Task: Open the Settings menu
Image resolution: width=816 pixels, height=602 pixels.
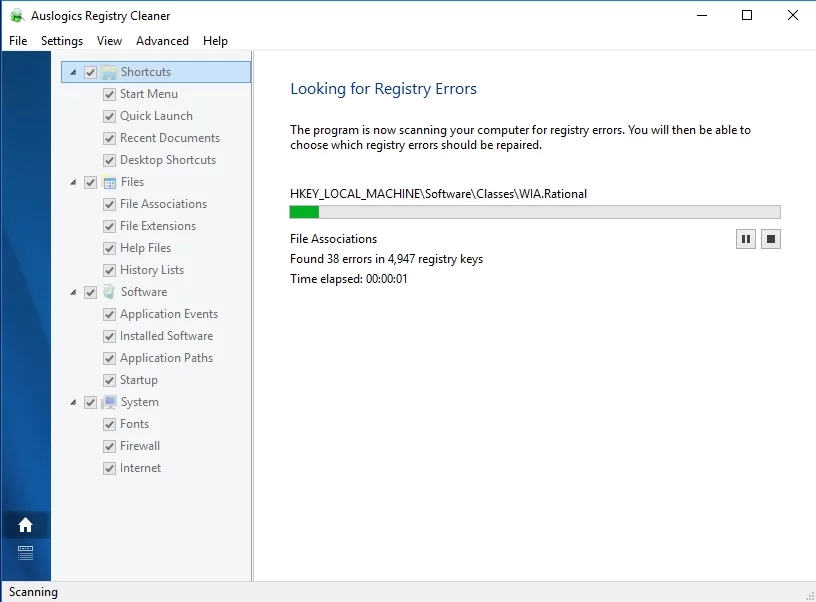Action: (x=62, y=41)
